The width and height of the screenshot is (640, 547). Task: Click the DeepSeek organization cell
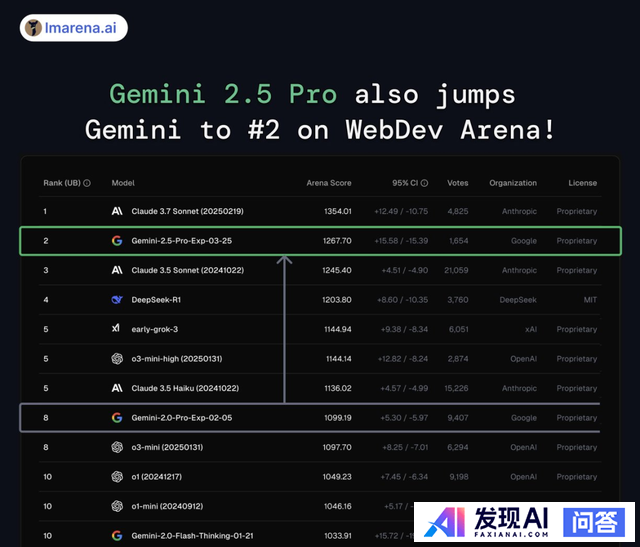tap(518, 300)
